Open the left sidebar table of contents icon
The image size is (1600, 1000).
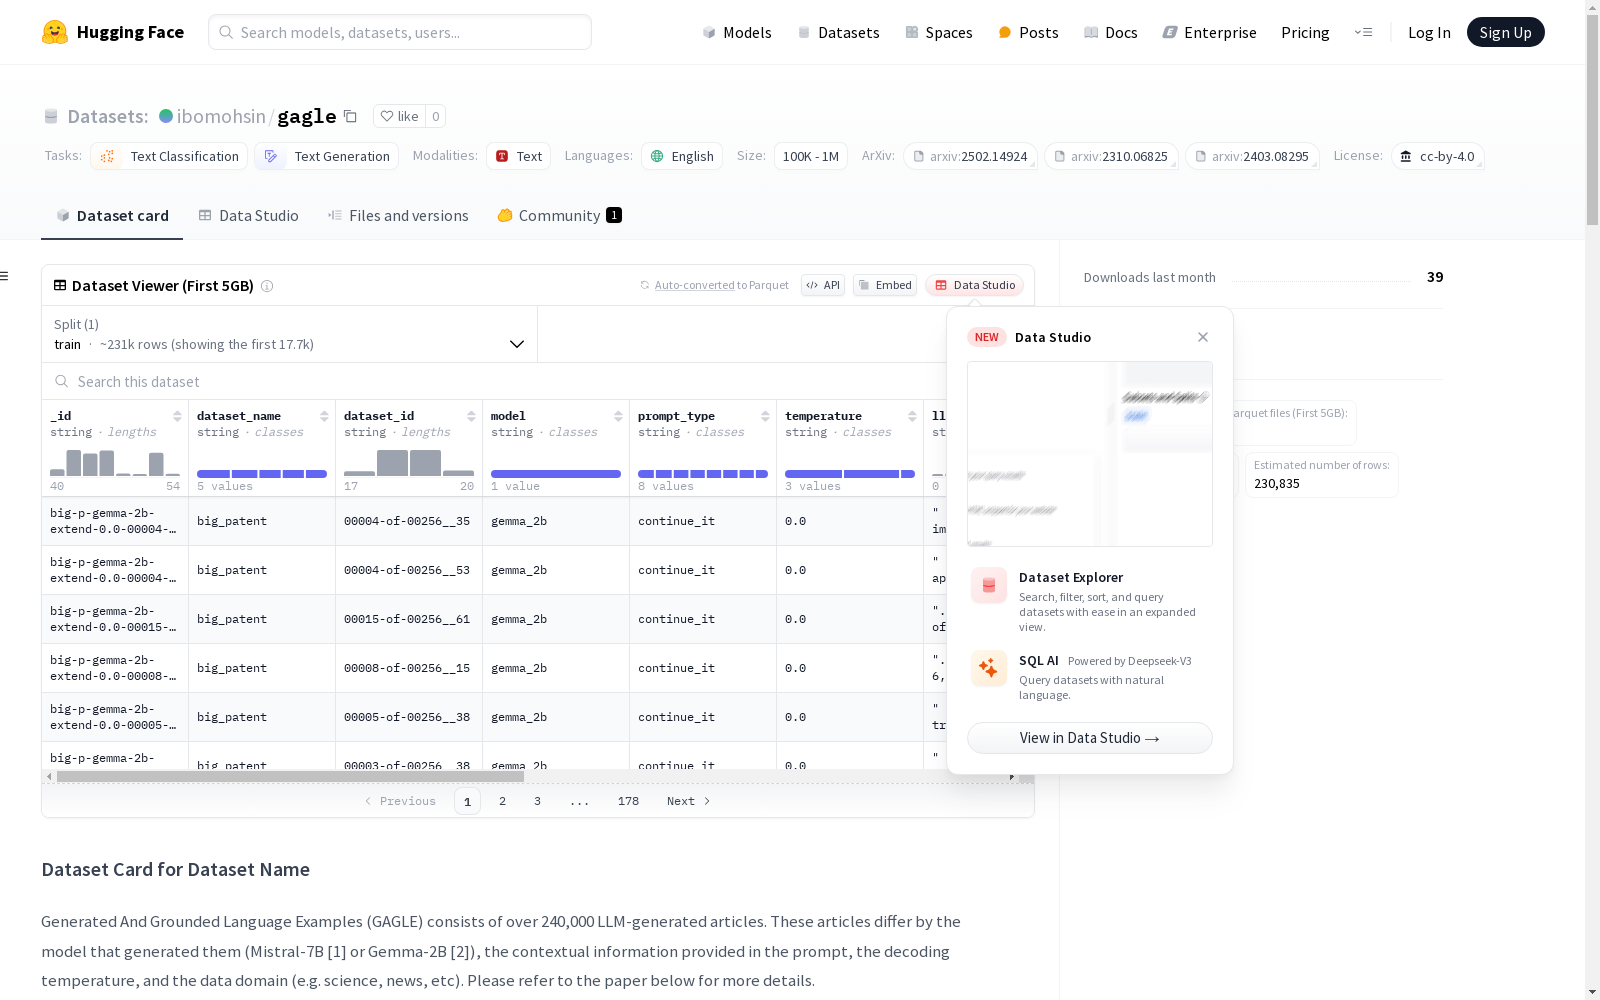(x=5, y=276)
